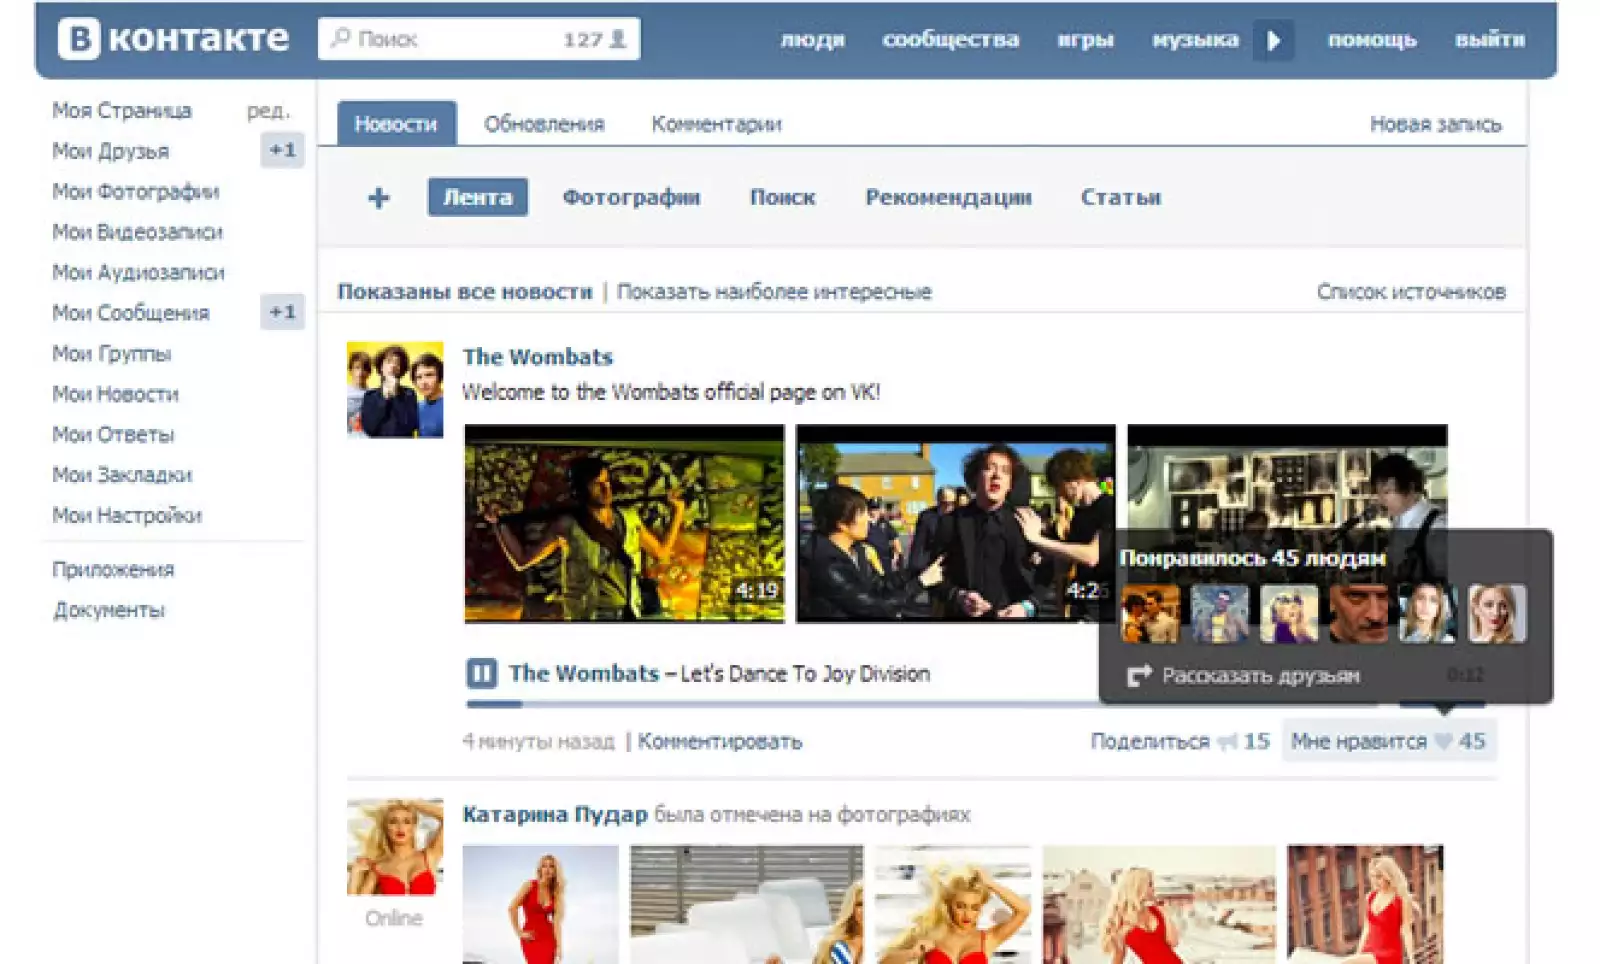
Task: Pause the Wombats audio track
Action: (481, 673)
